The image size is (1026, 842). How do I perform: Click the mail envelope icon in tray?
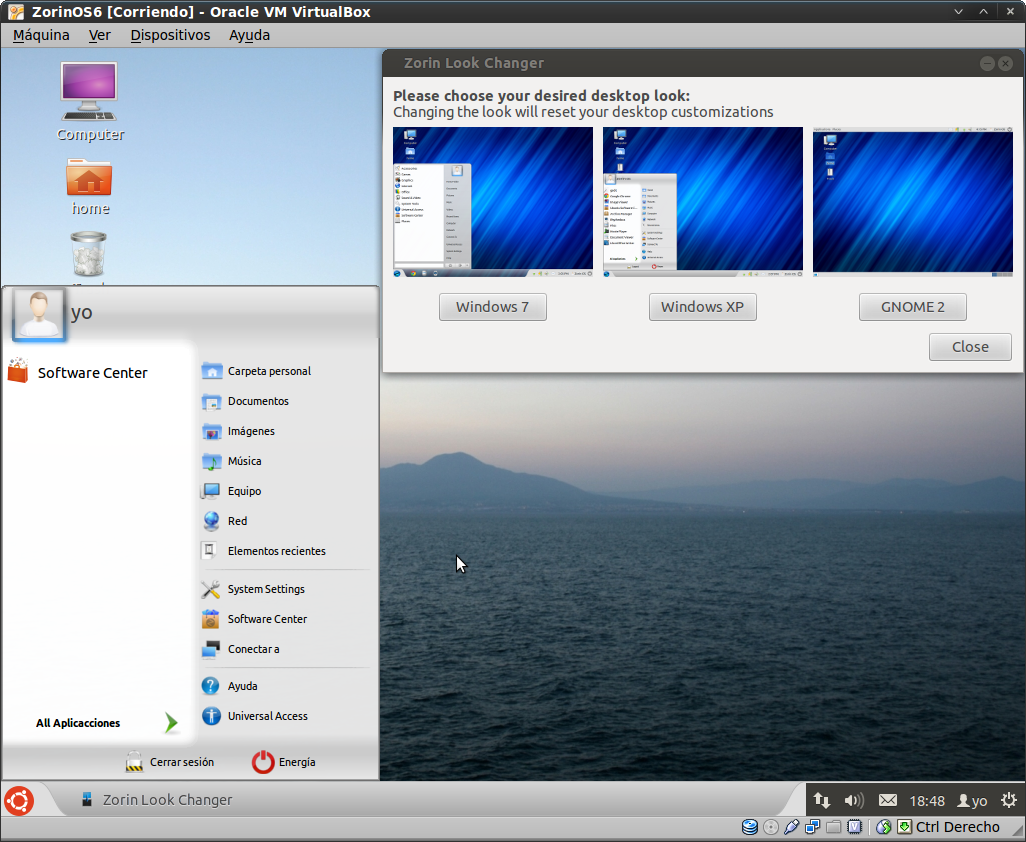[887, 800]
